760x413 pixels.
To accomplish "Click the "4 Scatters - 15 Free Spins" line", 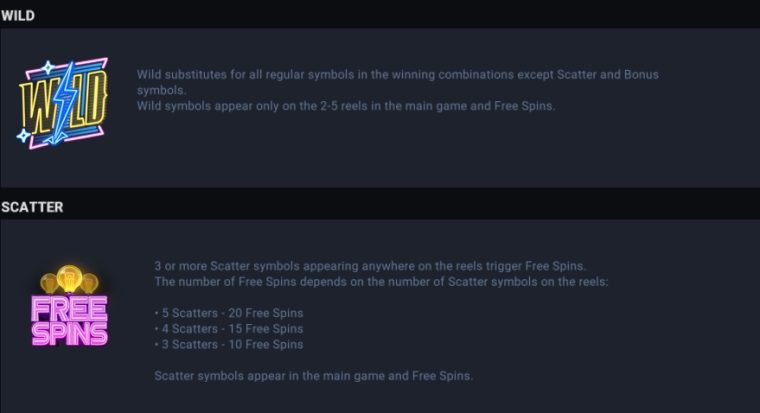I will pyautogui.click(x=229, y=329).
